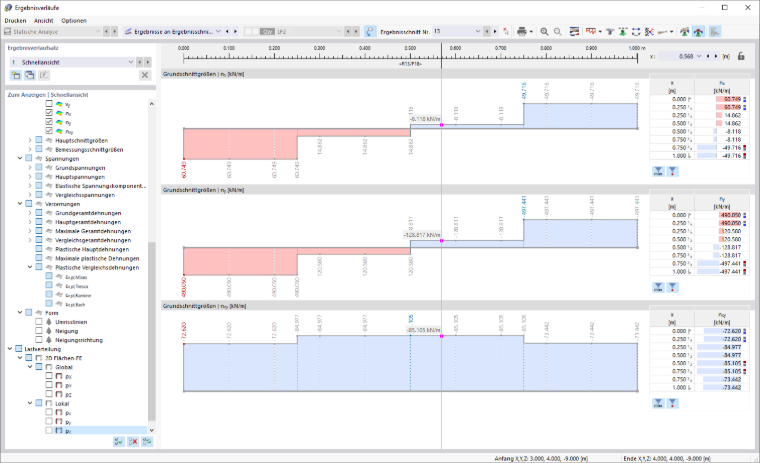This screenshot has width=760, height=463.
Task: Click the nxy table value -73.442 at x 1.000
Action: (731, 387)
